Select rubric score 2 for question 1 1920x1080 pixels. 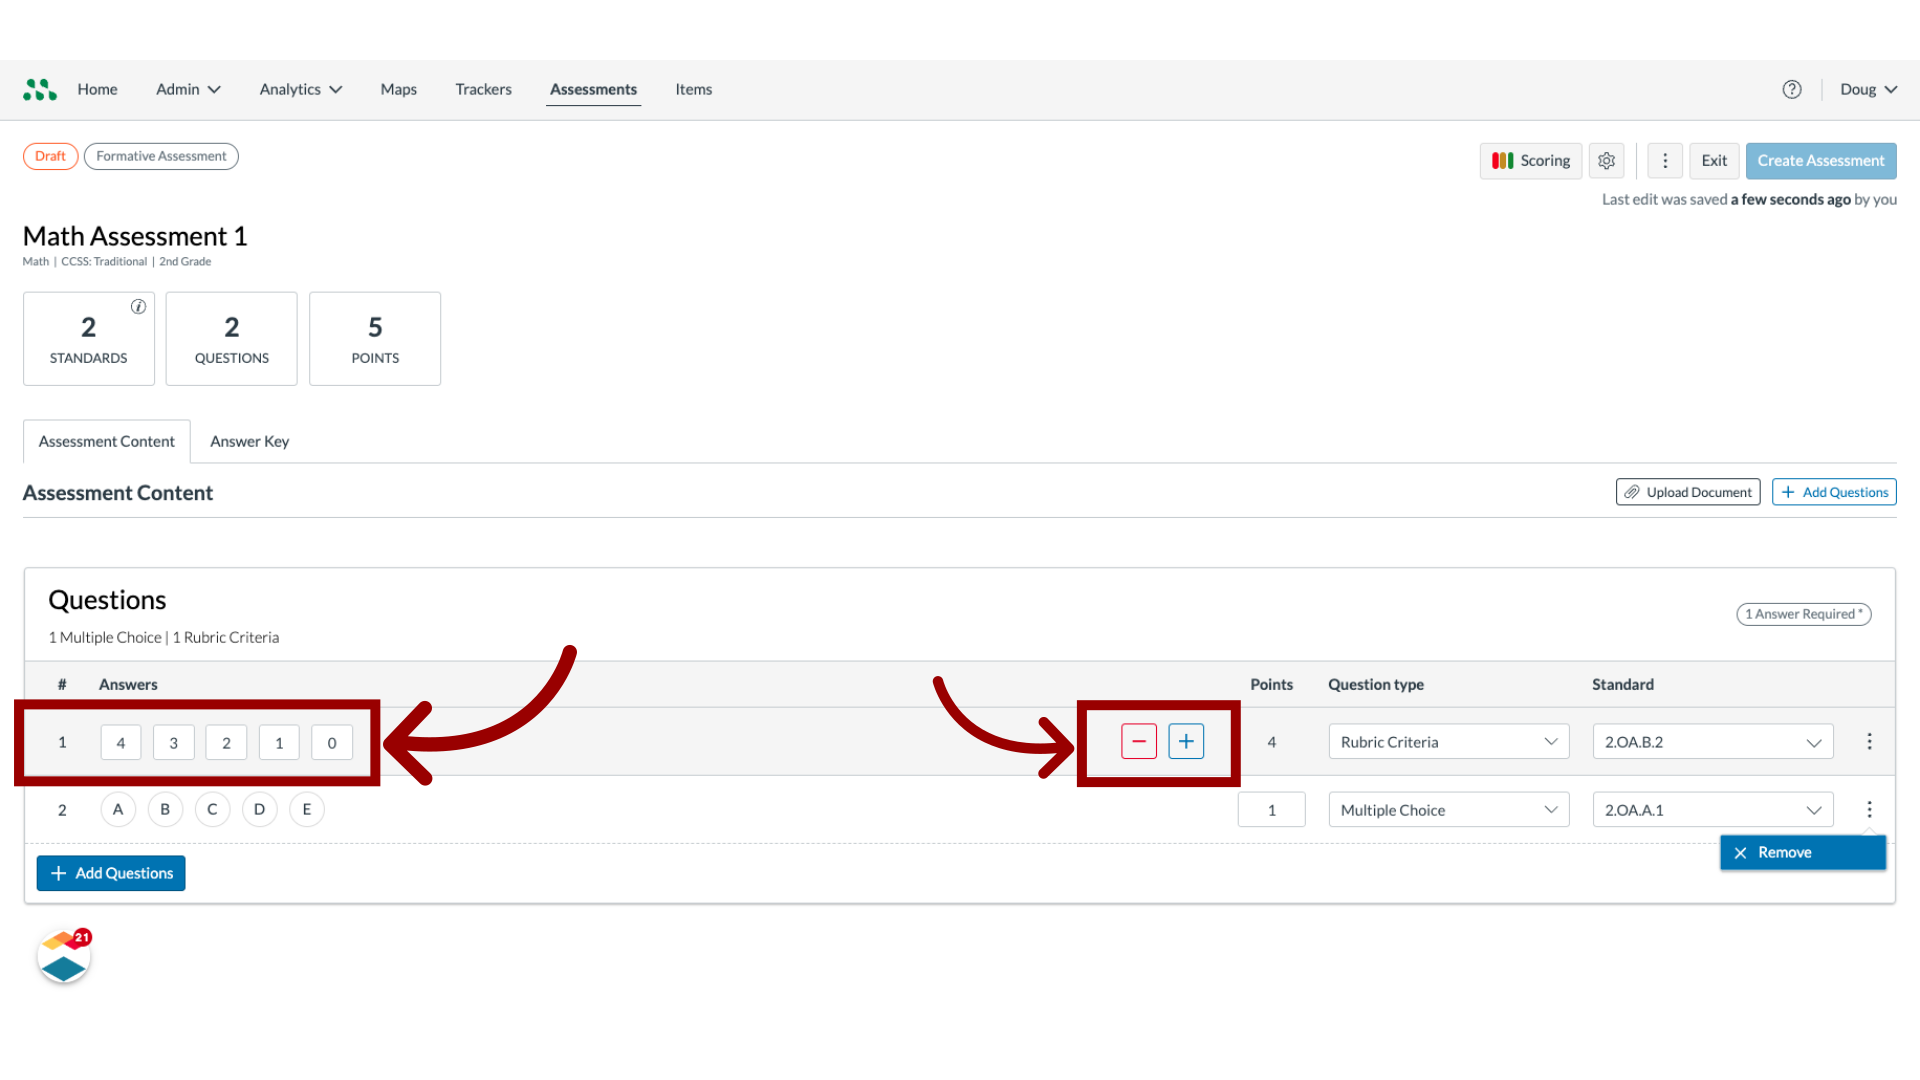click(x=227, y=743)
